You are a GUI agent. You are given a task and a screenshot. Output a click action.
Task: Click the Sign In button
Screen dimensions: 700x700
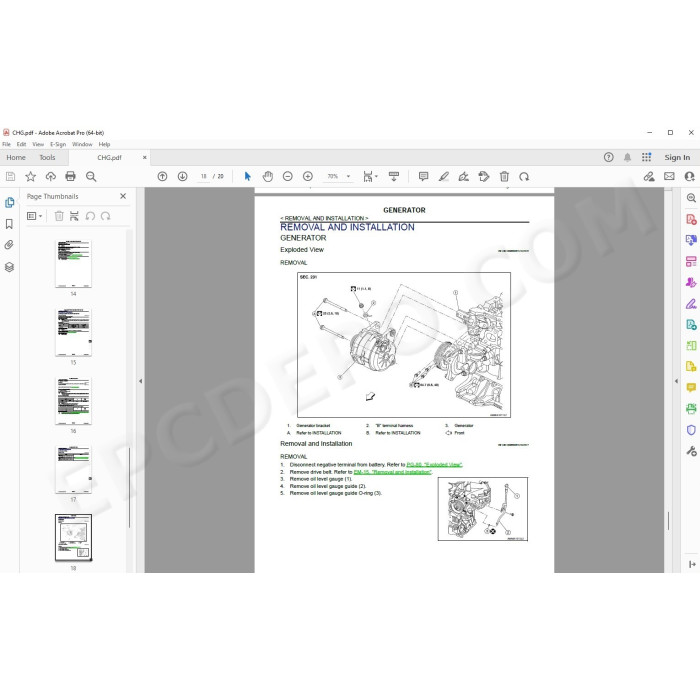pos(677,158)
